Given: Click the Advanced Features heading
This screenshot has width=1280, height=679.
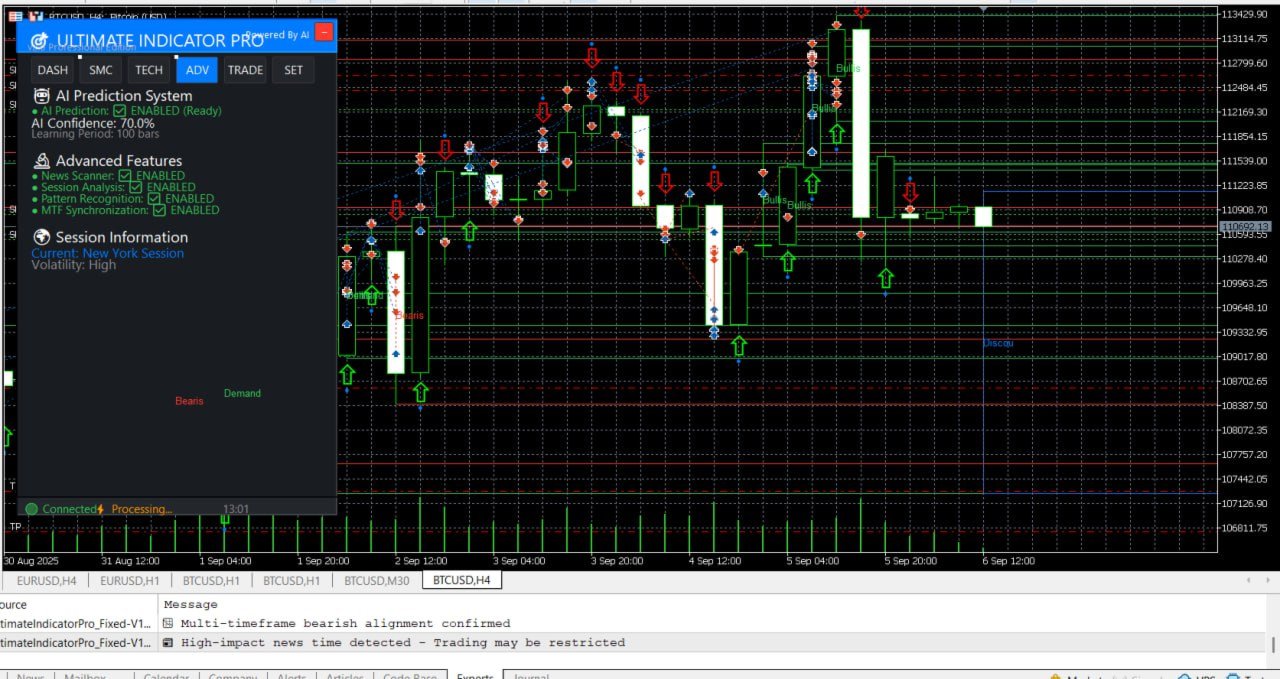Looking at the screenshot, I should (119, 160).
